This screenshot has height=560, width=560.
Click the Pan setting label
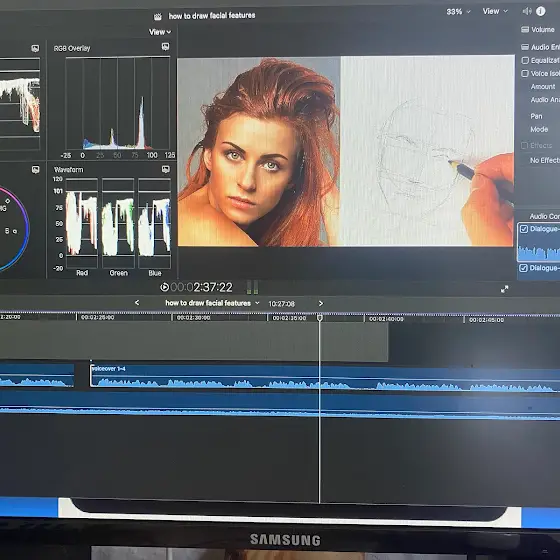click(536, 116)
